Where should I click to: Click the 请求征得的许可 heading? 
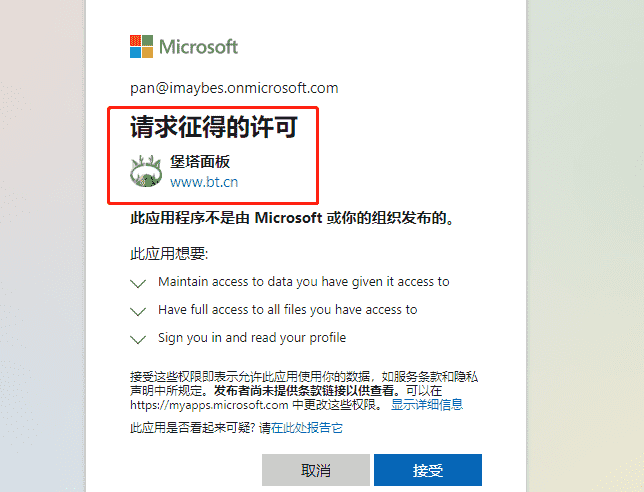tap(214, 126)
